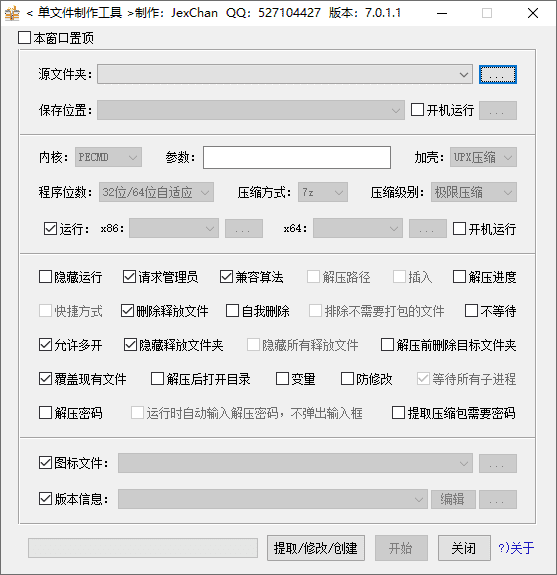Click the app icon in title bar
This screenshot has height=575, width=557.
tap(12, 13)
